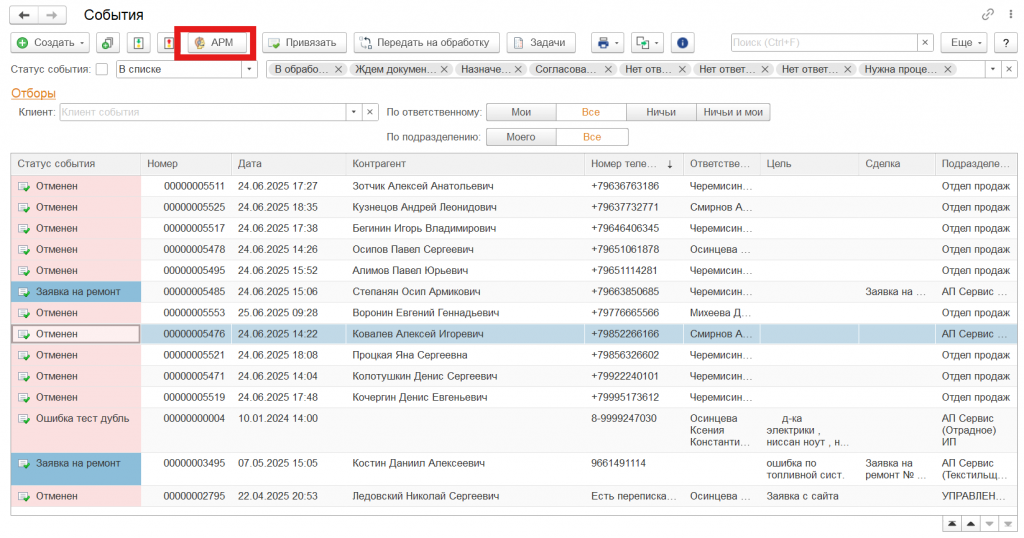Open the 'Еще' menu

tap(965, 43)
